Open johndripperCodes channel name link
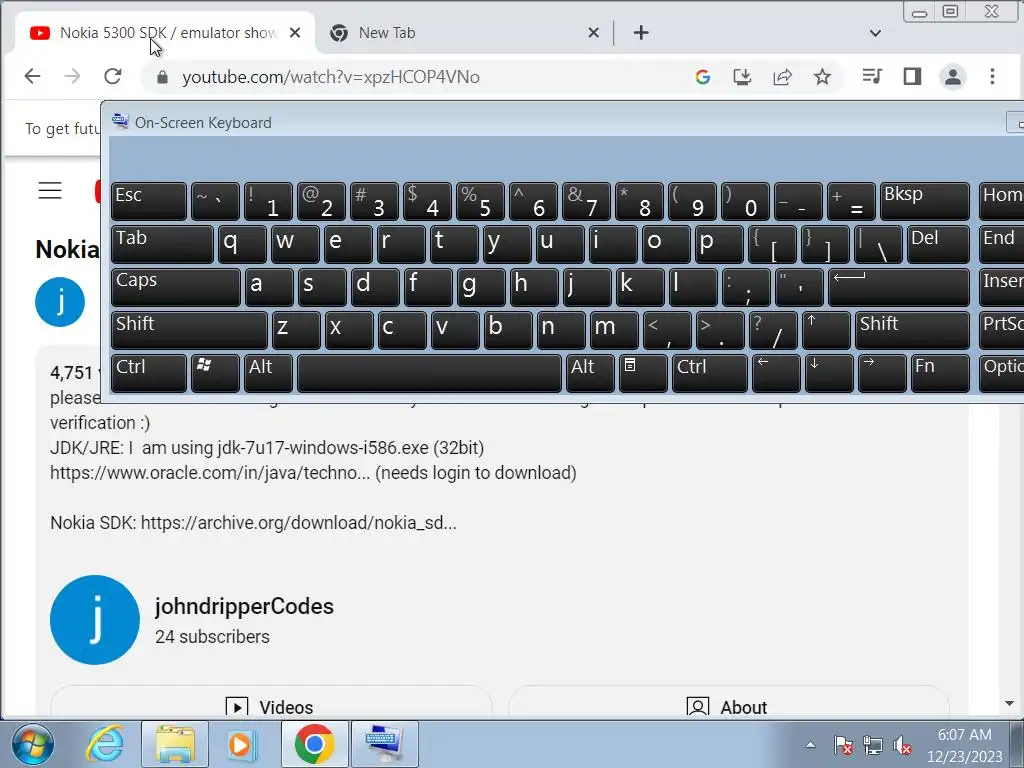This screenshot has height=768, width=1024. 244,606
